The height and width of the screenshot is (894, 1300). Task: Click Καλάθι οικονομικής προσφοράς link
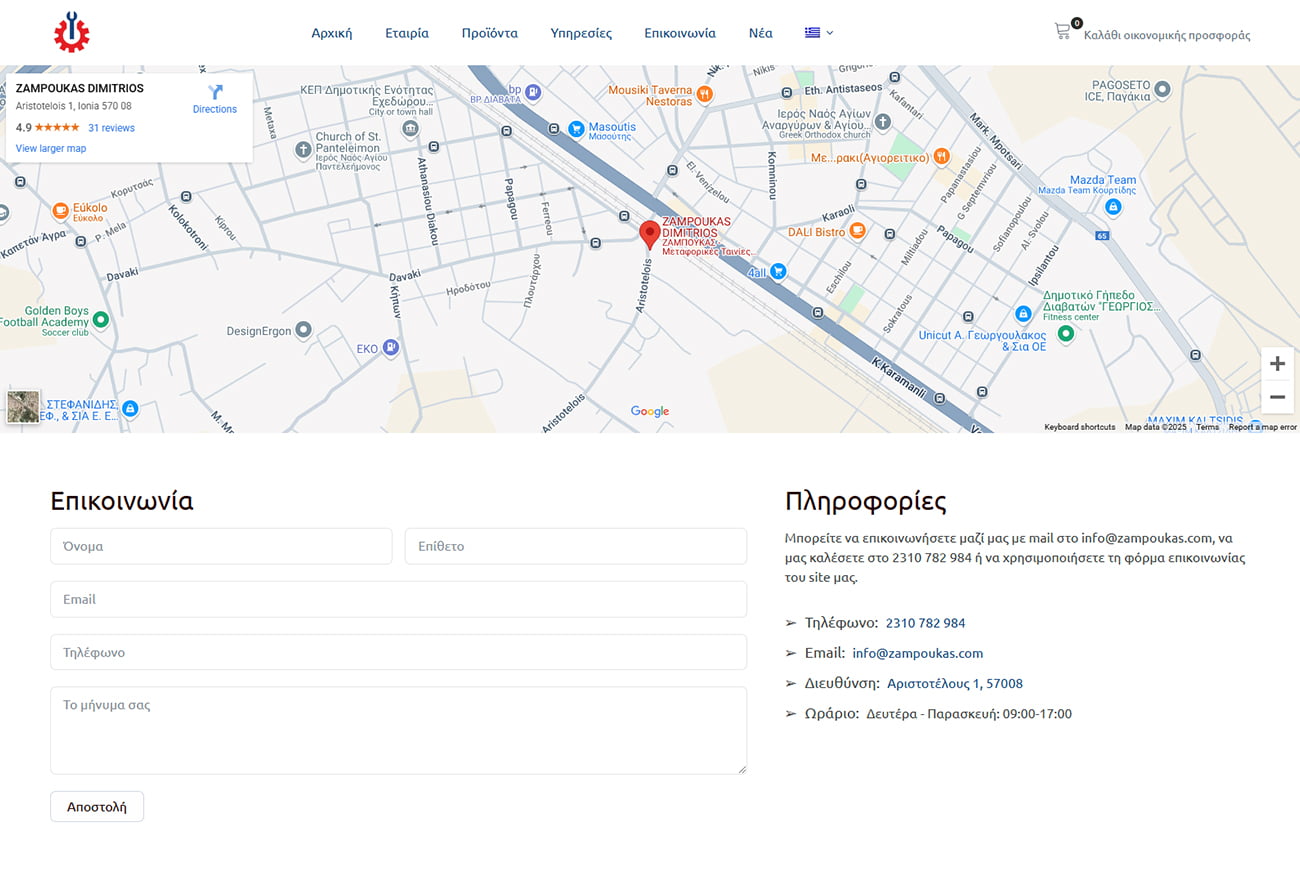pos(1167,35)
